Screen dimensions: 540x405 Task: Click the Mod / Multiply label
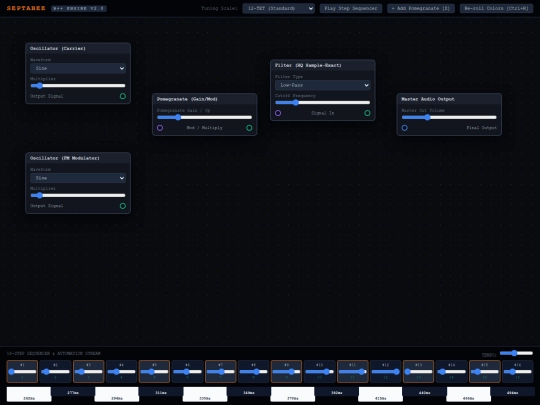point(205,128)
